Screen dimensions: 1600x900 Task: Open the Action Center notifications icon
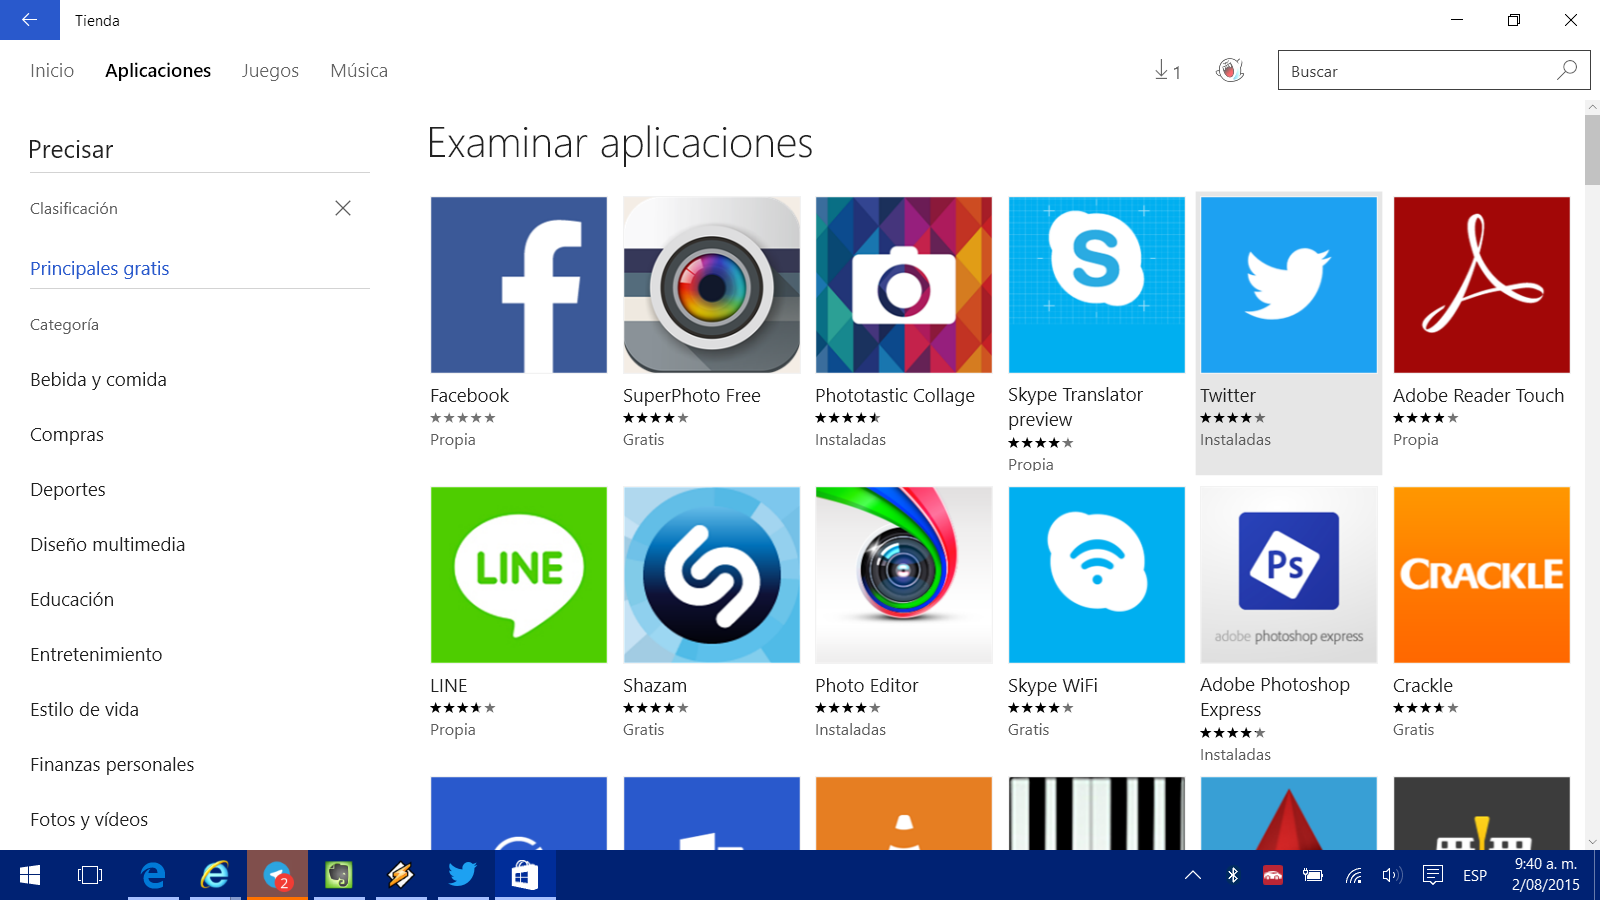(x=1432, y=875)
